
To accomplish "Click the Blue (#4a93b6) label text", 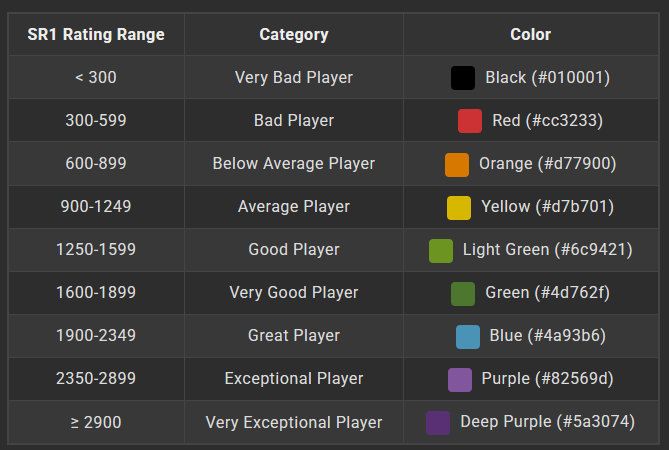I will (547, 336).
